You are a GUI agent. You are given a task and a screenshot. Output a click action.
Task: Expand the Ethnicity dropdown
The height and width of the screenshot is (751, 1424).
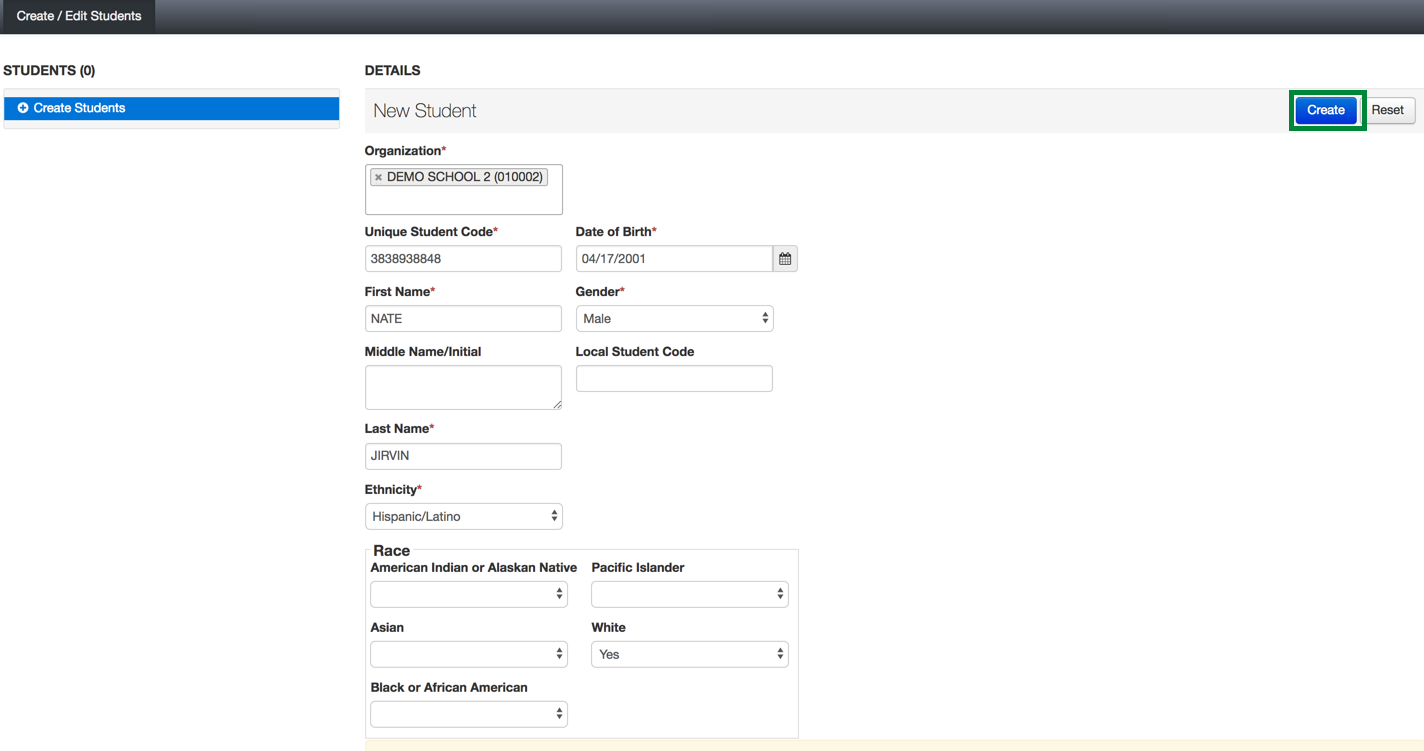point(463,517)
